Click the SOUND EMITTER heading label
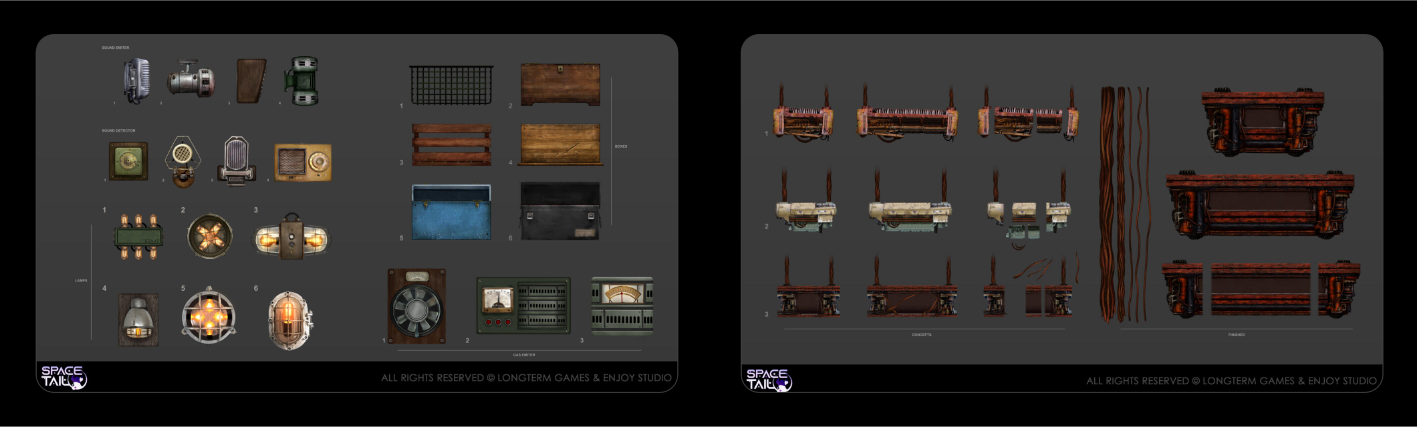 [x=115, y=47]
